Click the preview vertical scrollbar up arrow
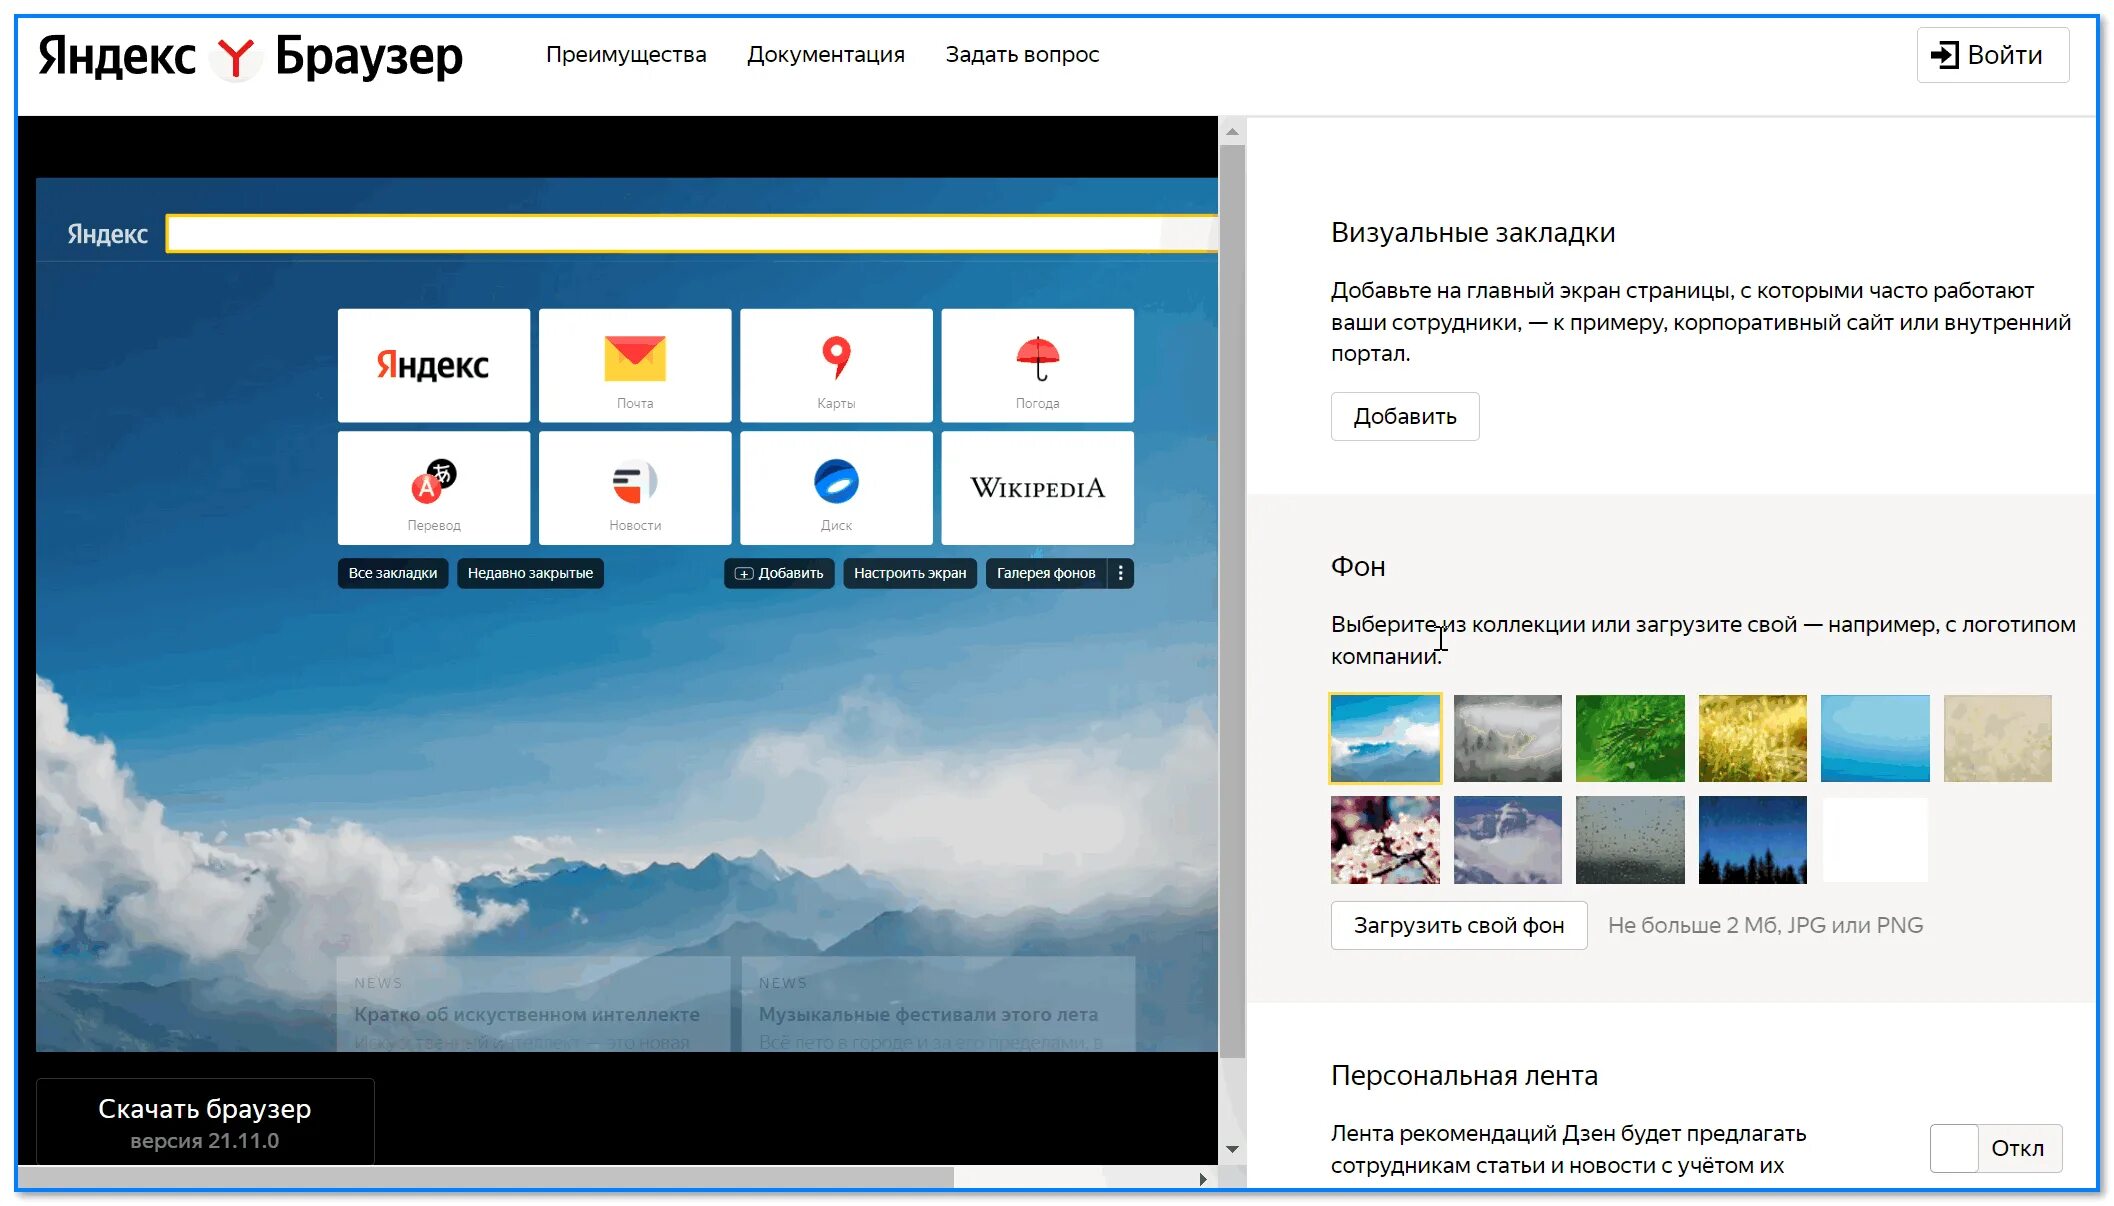This screenshot has height=1206, width=2114. coord(1232,131)
